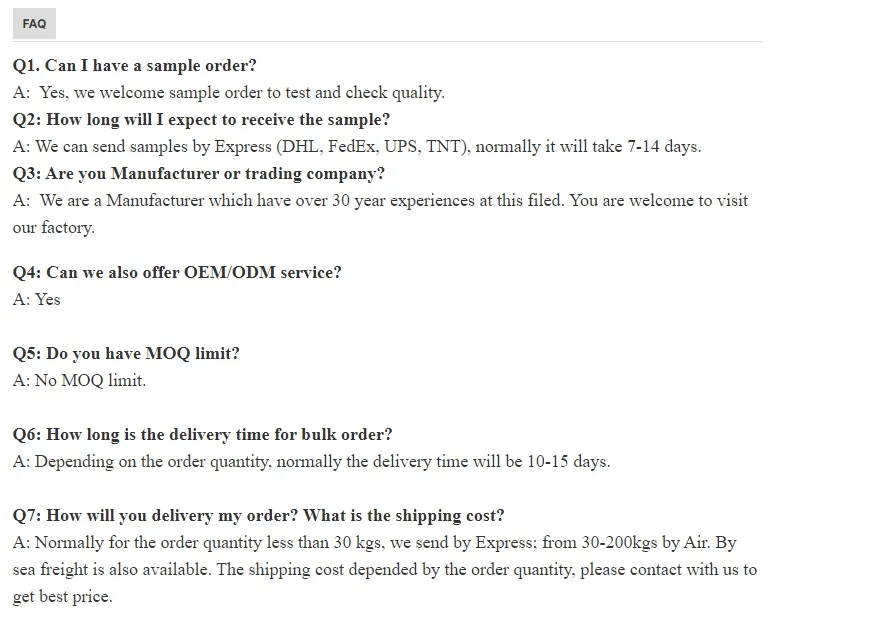Select the answer line mentioning 30 year experiences
This screenshot has width=871, height=636.
[x=380, y=201]
